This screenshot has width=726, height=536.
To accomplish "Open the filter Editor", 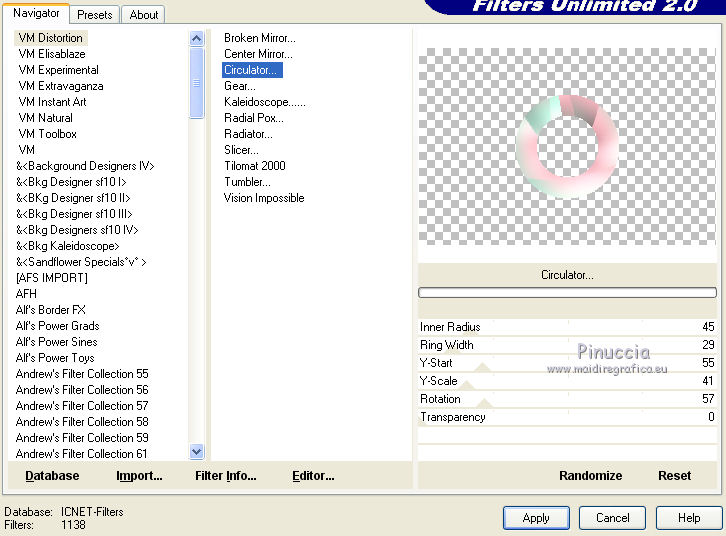I will click(x=313, y=476).
